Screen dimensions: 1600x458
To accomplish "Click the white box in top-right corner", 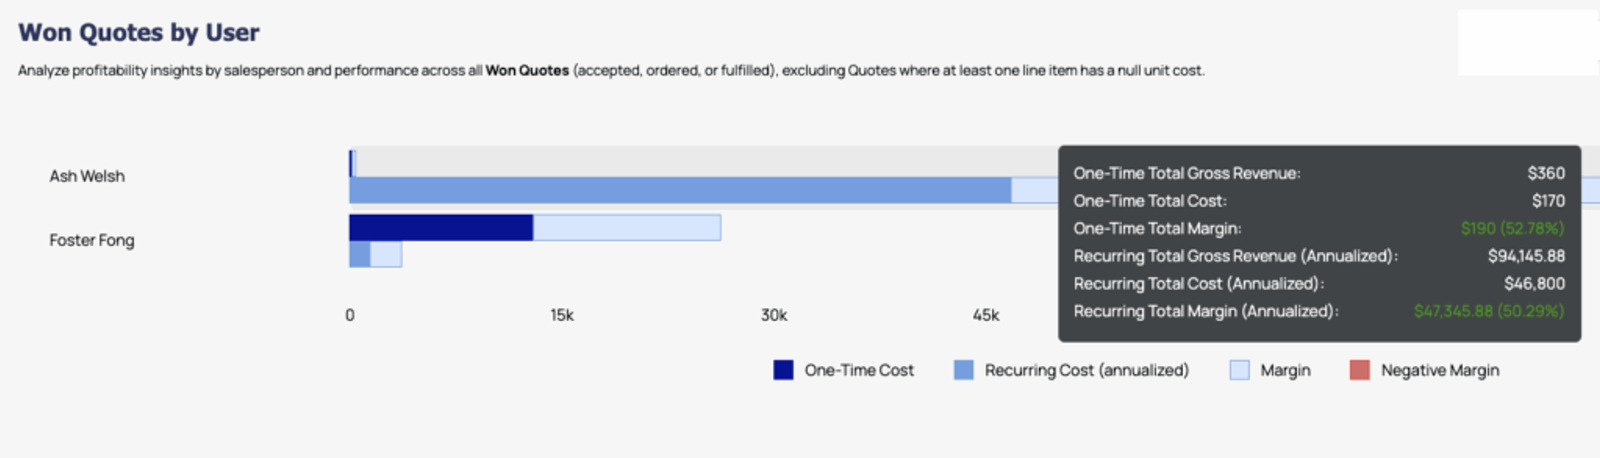I will (x=1528, y=43).
